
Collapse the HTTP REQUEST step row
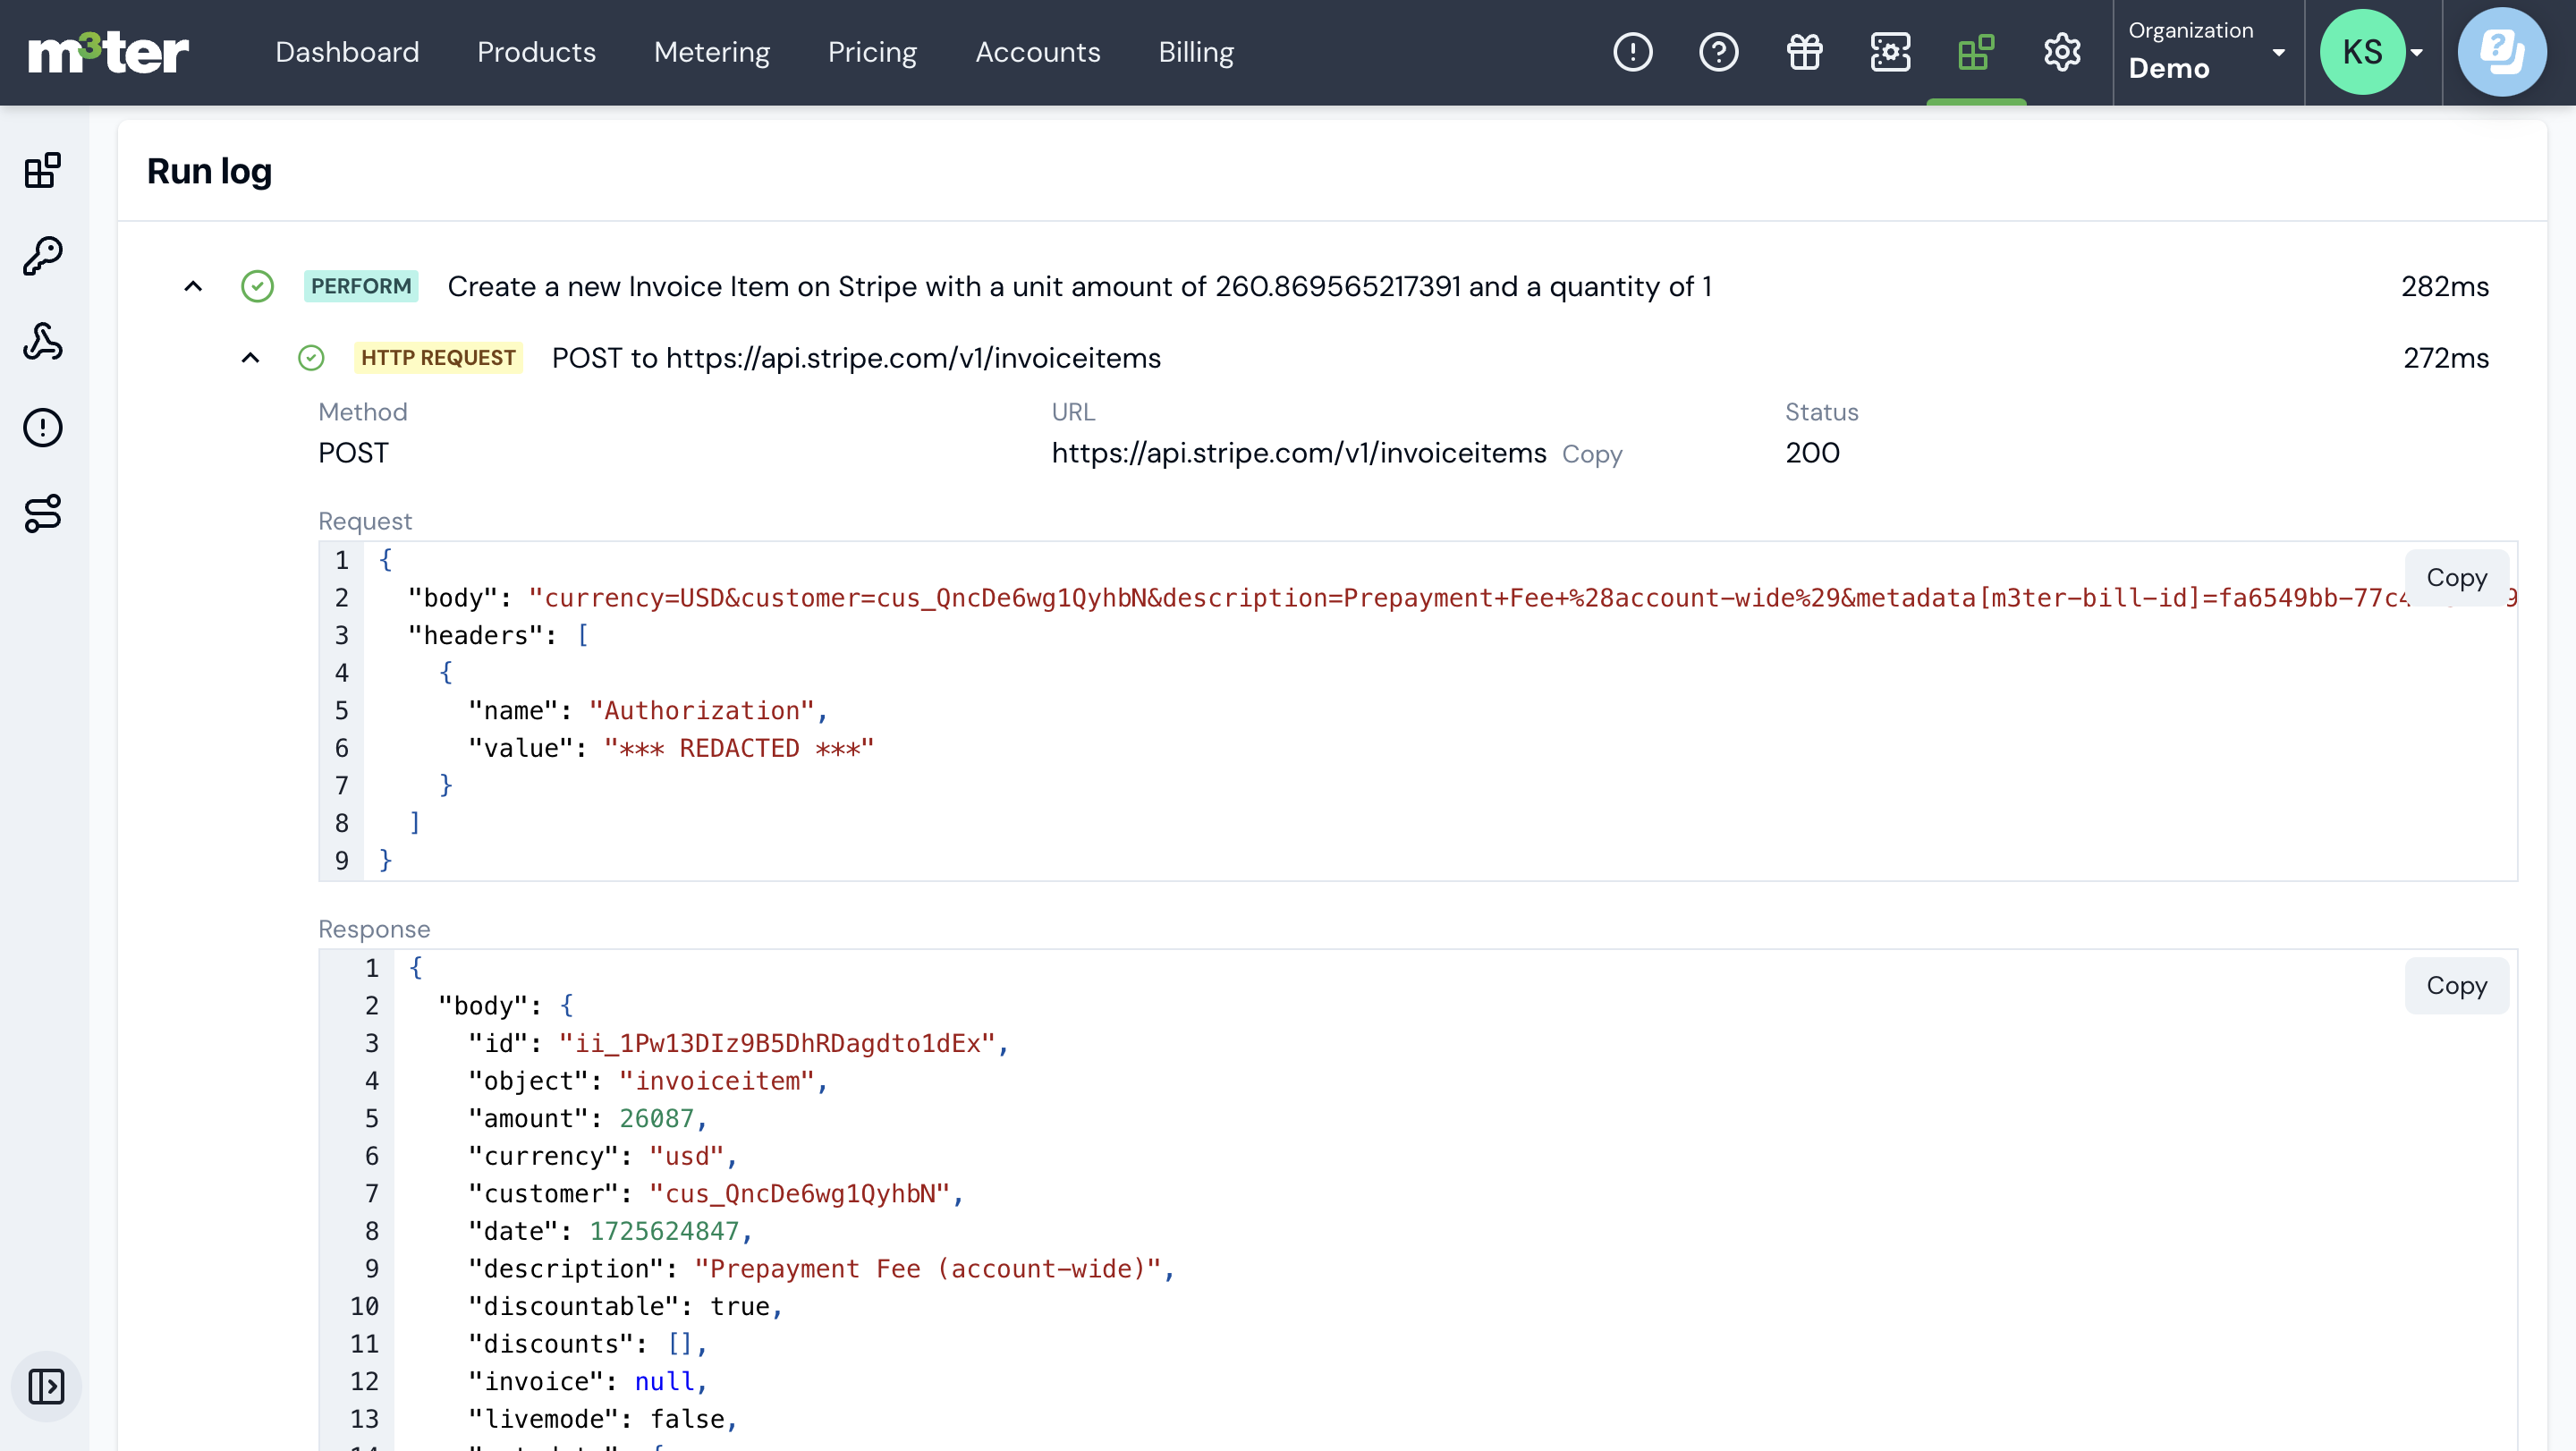[x=250, y=358]
